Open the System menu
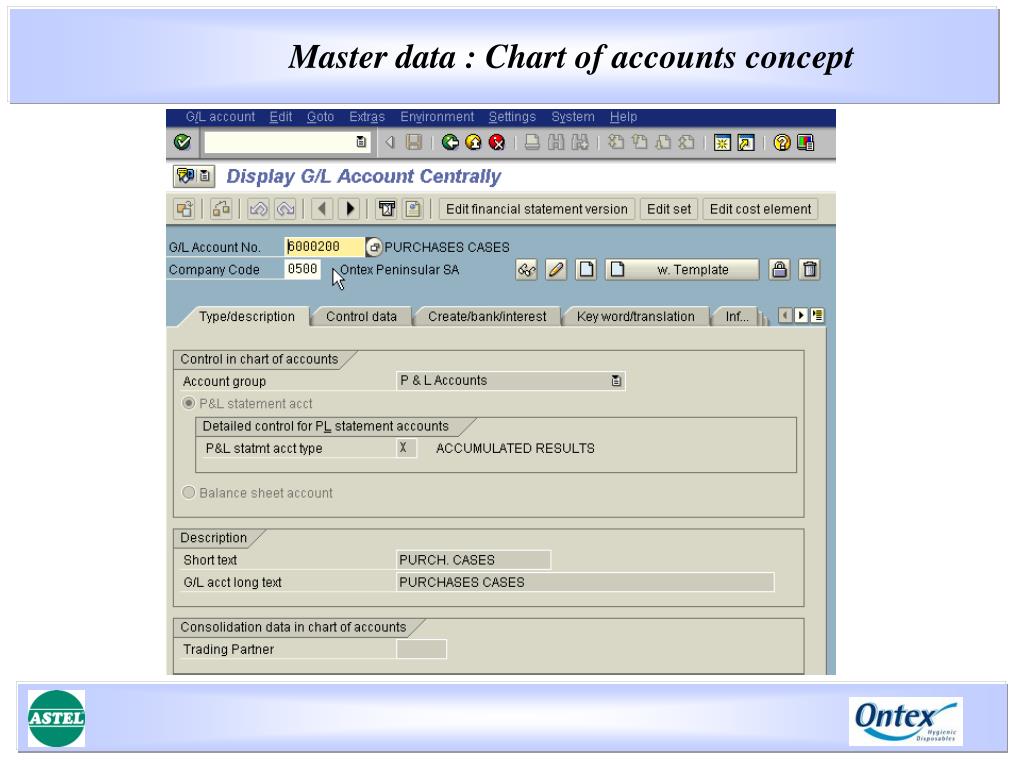This screenshot has height=768, width=1024. tap(573, 117)
